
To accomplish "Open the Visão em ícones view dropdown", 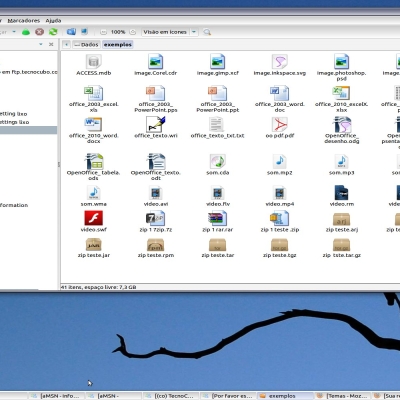I will click(x=170, y=32).
